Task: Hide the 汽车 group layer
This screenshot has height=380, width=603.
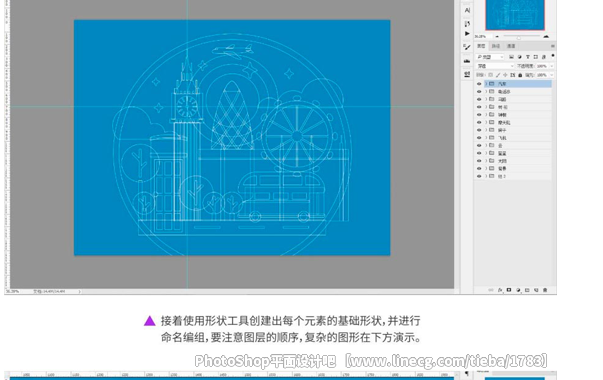Action: 479,84
